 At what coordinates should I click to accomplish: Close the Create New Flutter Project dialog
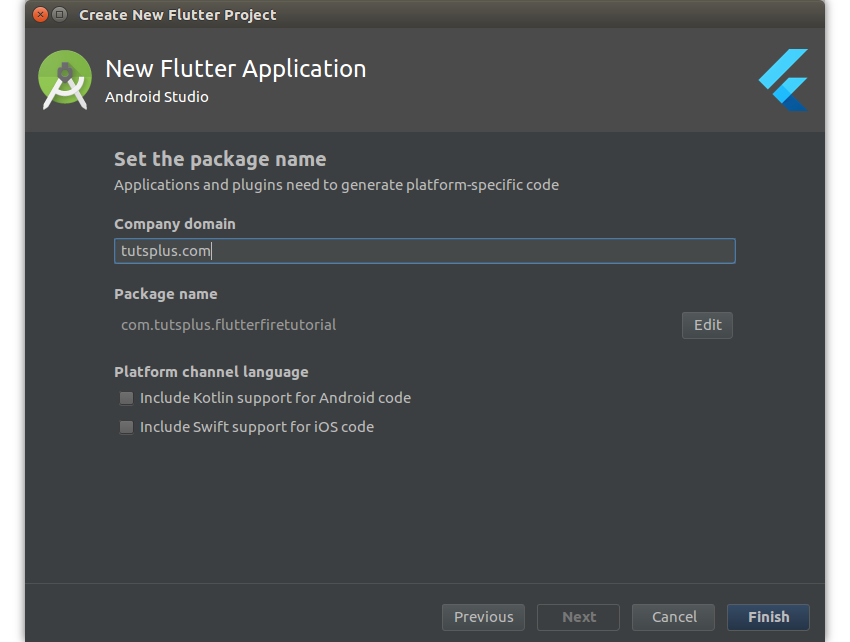41,15
